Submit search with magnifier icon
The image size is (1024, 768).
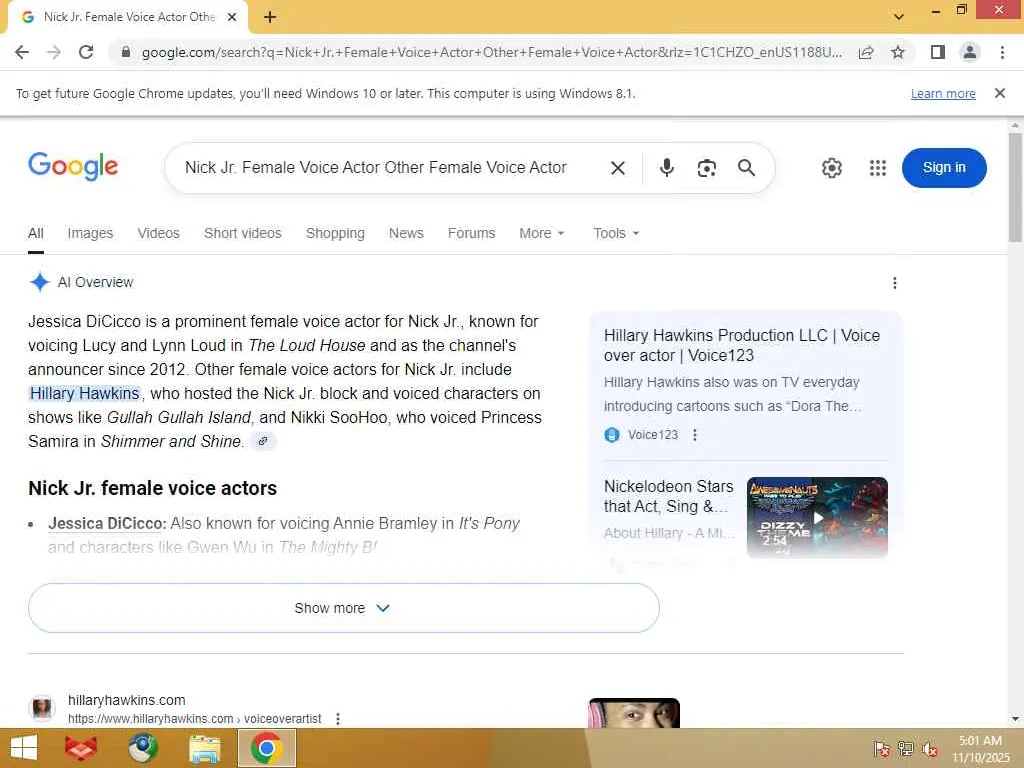pos(746,168)
